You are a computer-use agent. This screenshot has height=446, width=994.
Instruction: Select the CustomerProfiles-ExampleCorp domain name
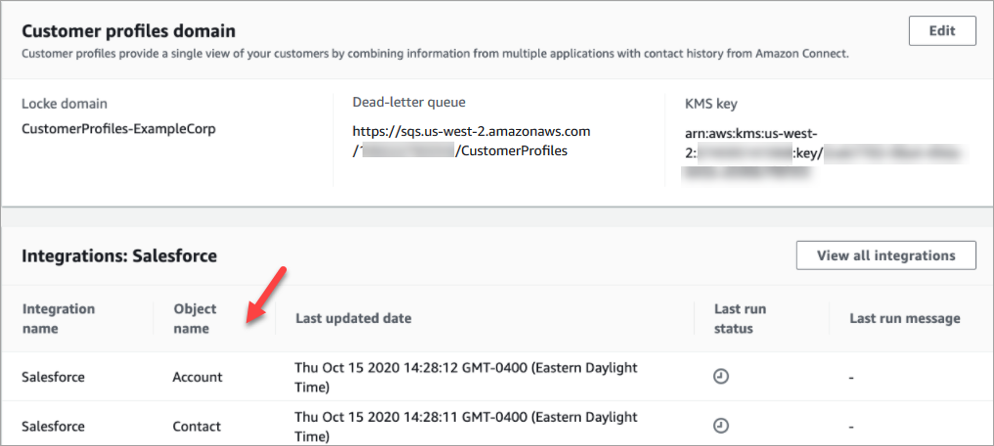point(119,129)
